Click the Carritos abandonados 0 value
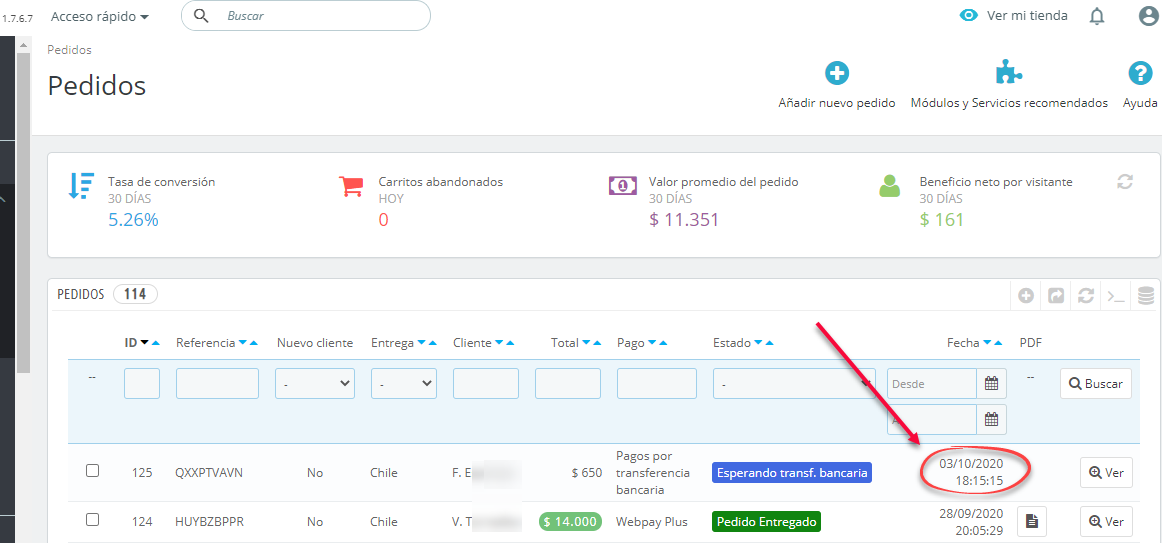 pos(383,219)
